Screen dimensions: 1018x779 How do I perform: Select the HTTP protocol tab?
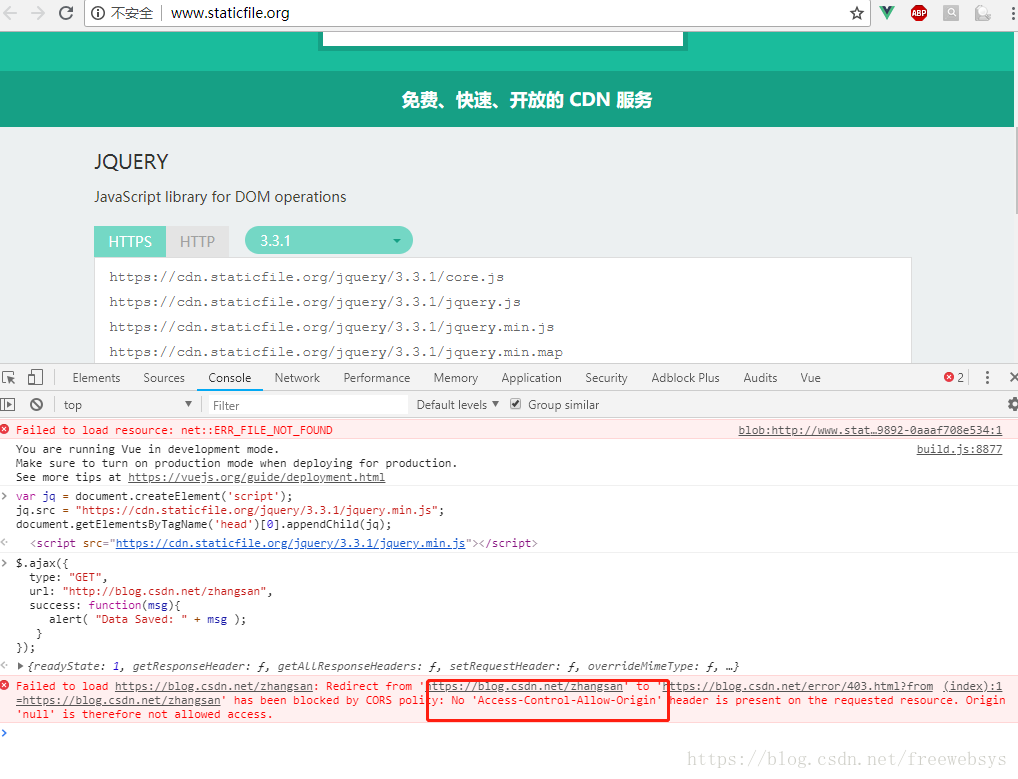pos(197,241)
